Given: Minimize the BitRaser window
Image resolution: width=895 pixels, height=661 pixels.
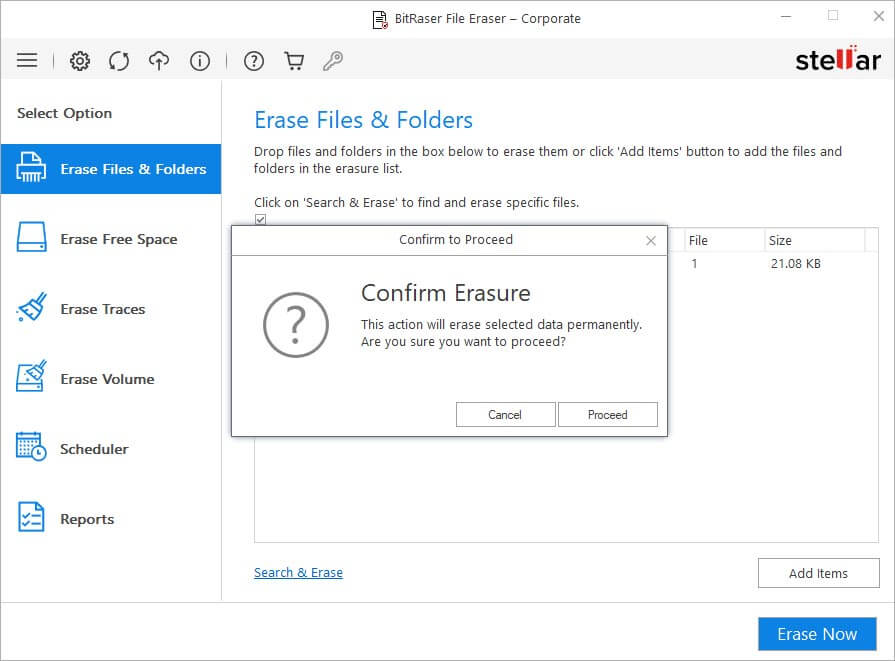Looking at the screenshot, I should [x=786, y=17].
